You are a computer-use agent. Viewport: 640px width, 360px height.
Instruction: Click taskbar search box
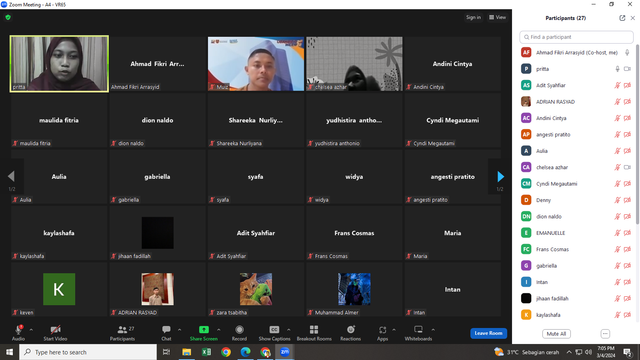[x=88, y=352]
